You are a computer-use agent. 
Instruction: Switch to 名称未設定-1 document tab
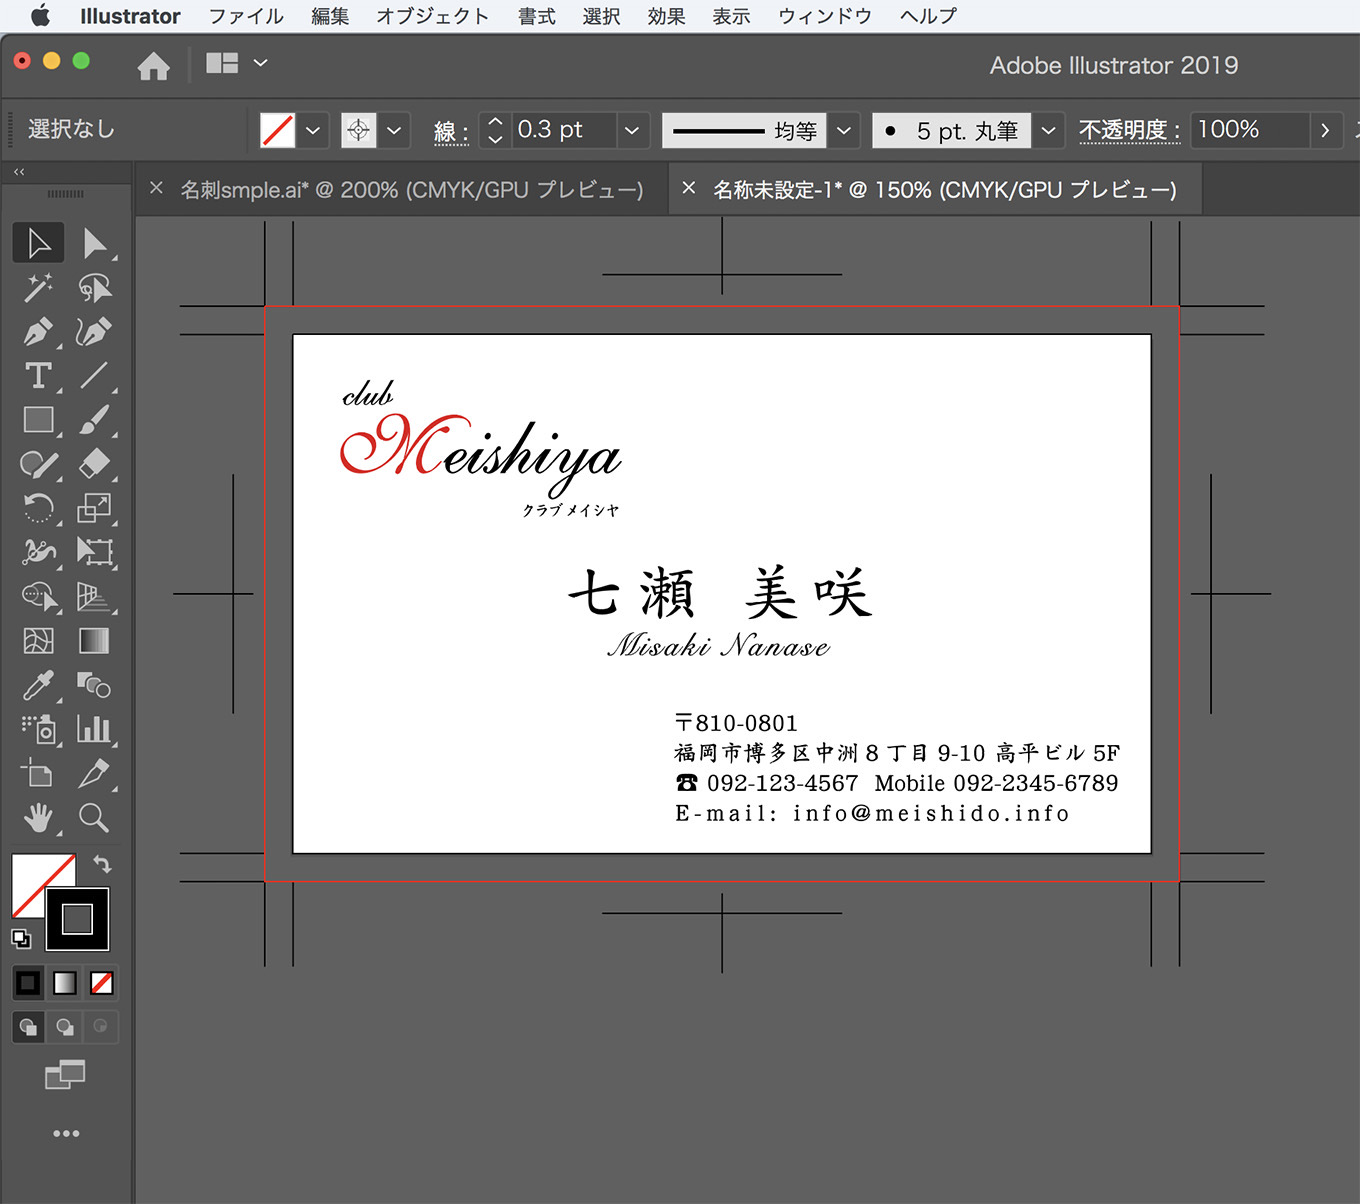944,190
